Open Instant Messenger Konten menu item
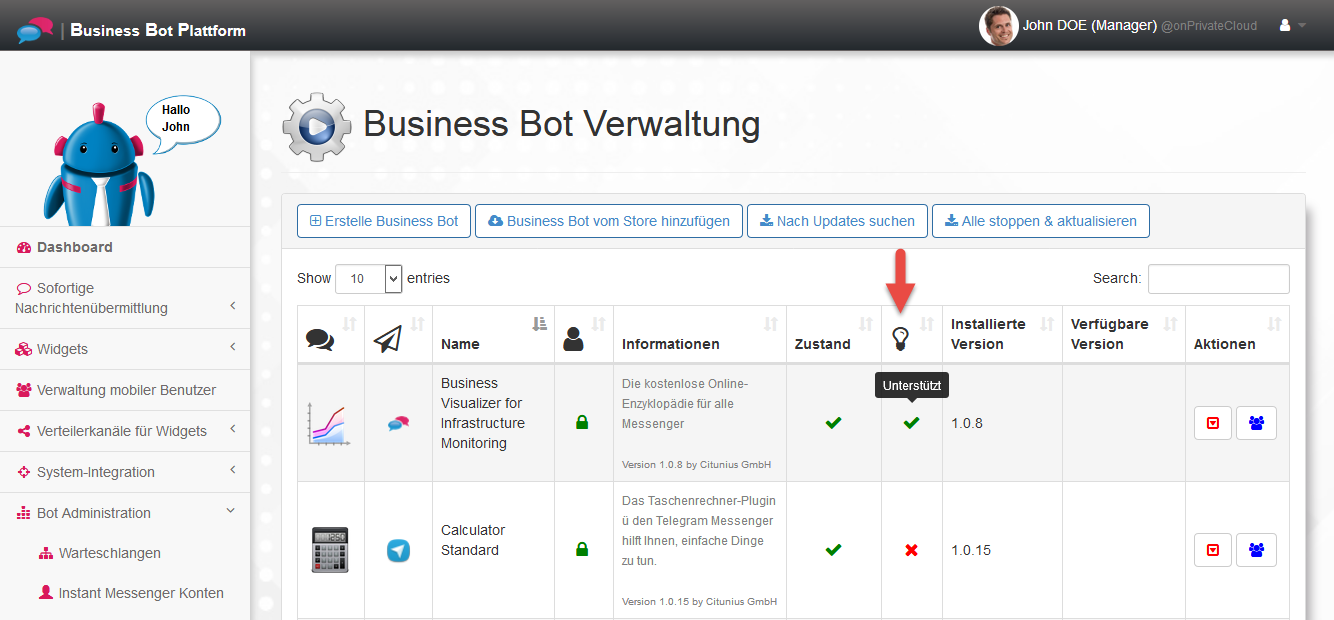Image resolution: width=1334 pixels, height=620 pixels. point(140,593)
